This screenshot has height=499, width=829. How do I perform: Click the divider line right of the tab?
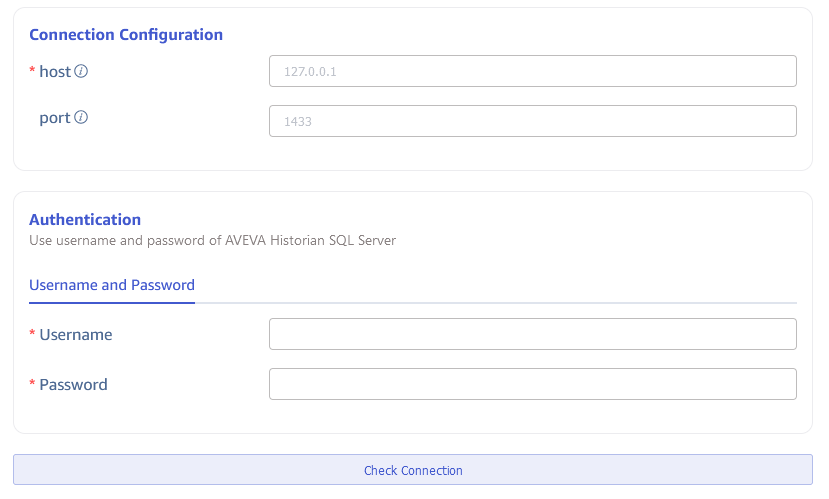click(500, 302)
